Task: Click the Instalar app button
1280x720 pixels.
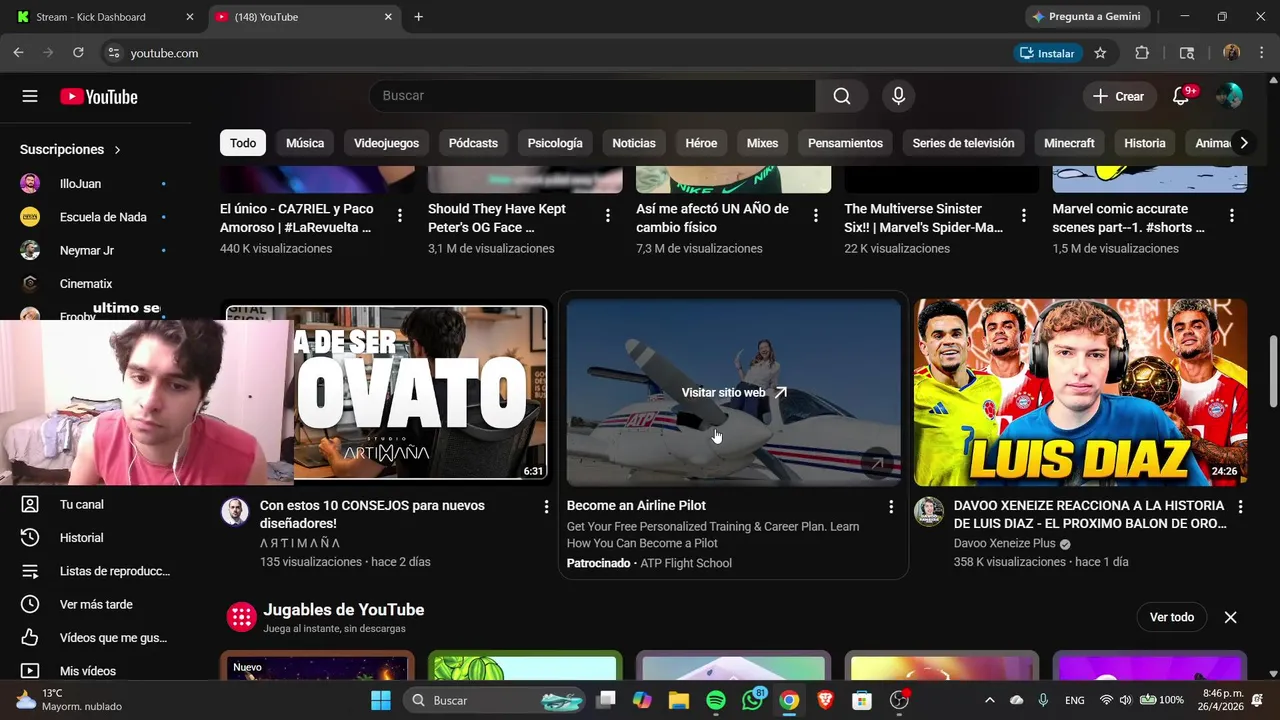Action: click(x=1047, y=53)
